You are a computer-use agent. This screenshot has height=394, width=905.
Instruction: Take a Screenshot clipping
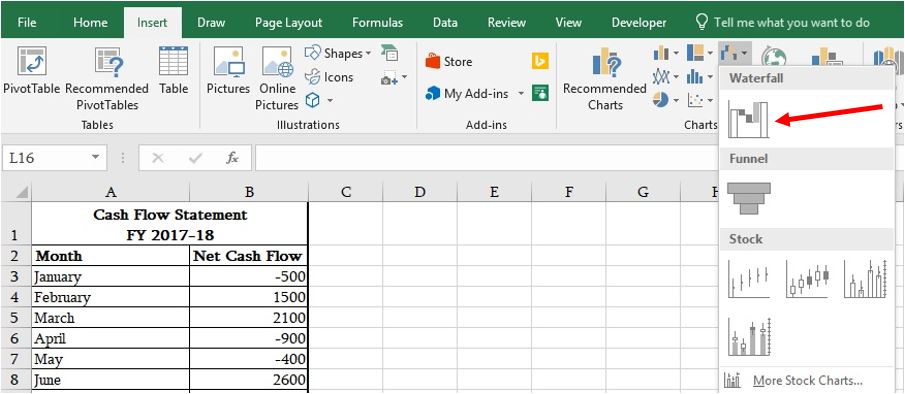tap(389, 77)
